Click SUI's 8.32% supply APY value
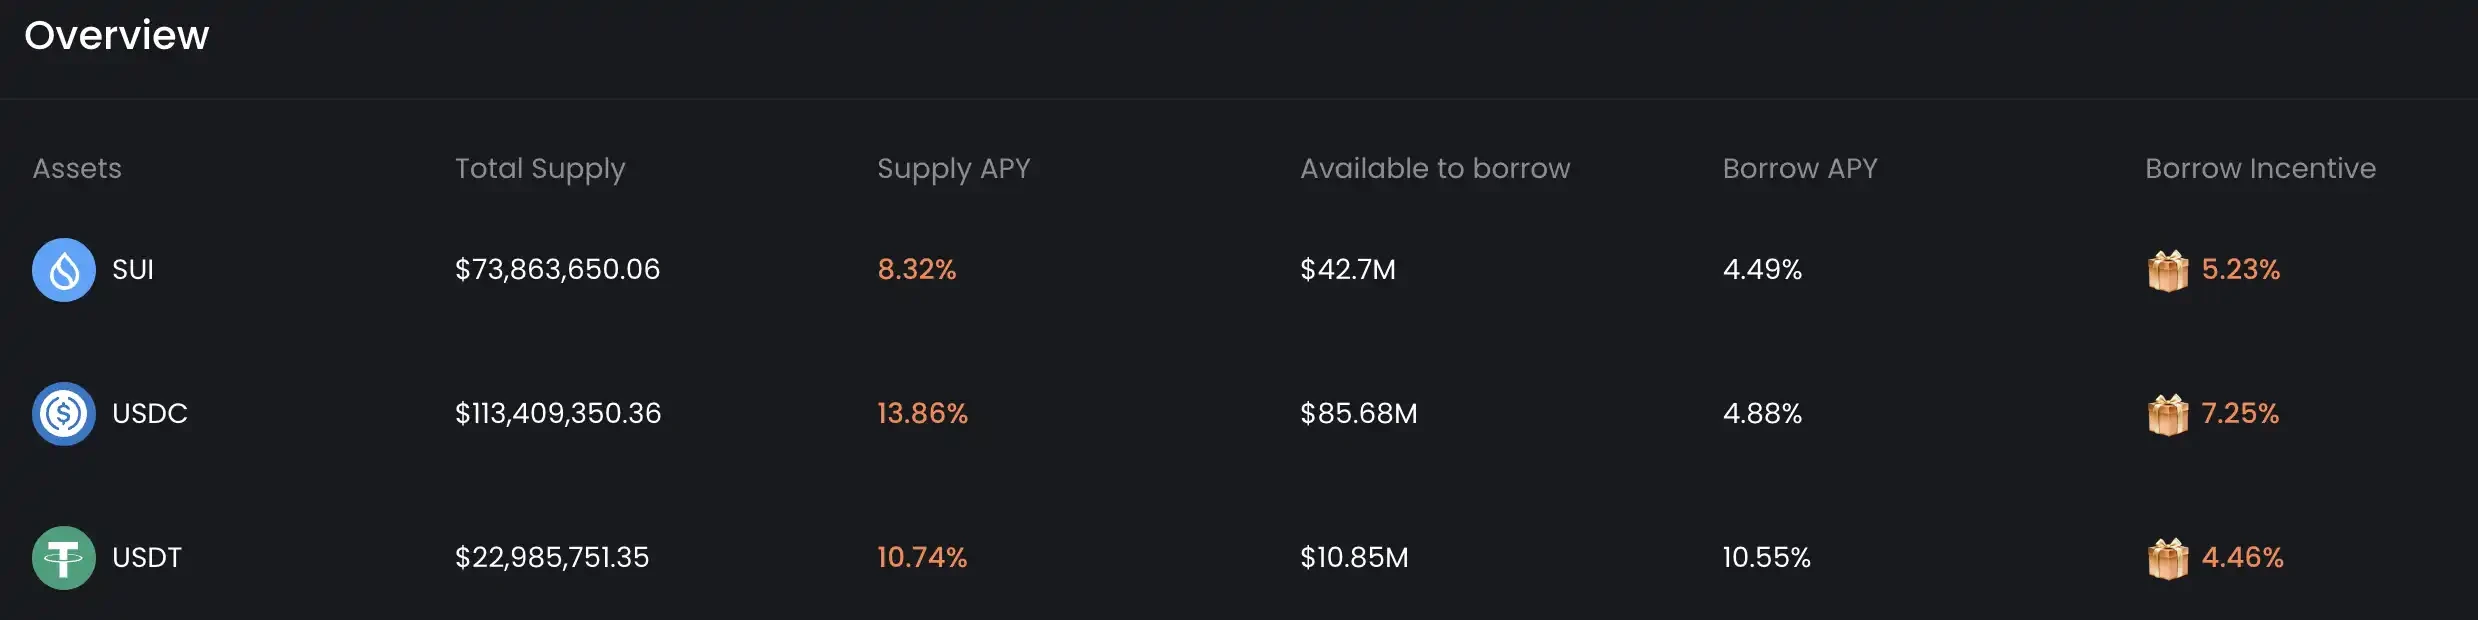The width and height of the screenshot is (2478, 620). [915, 269]
